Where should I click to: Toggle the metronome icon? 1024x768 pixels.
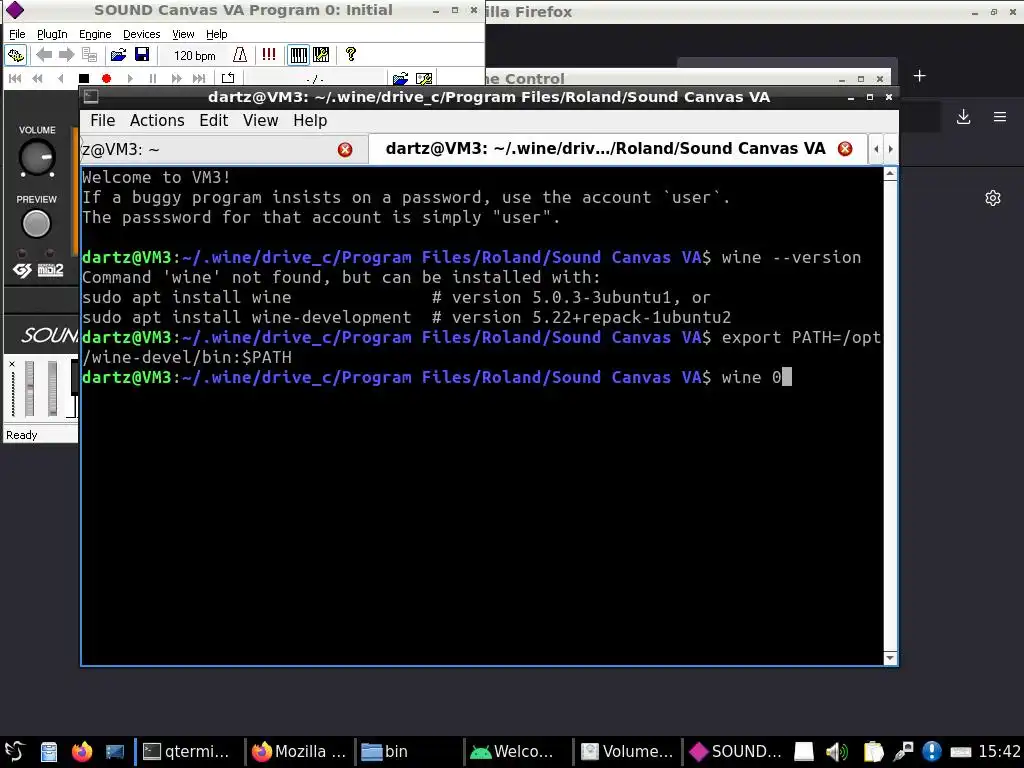240,55
